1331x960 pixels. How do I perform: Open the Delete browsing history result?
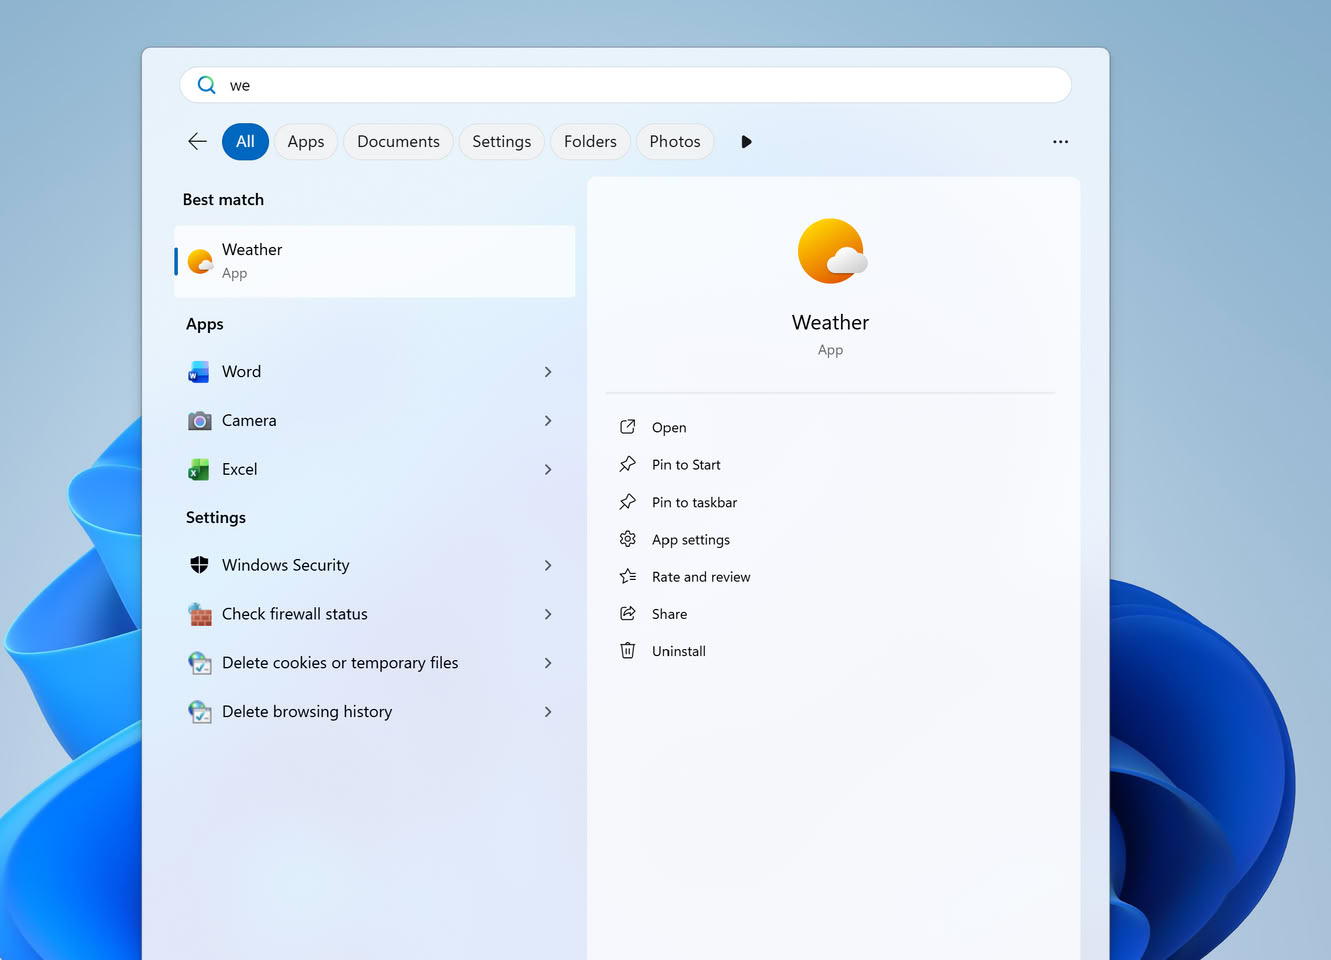coord(375,712)
